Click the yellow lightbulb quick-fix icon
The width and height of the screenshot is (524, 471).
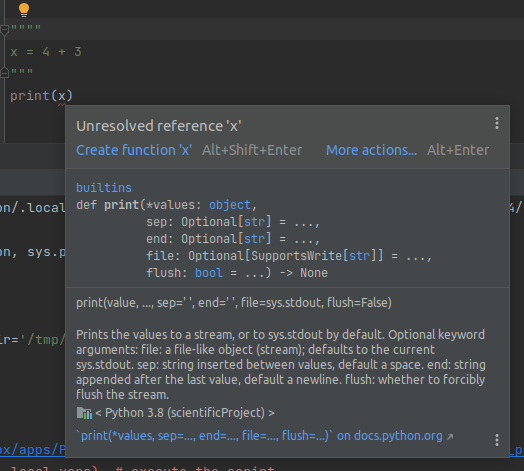click(24, 10)
